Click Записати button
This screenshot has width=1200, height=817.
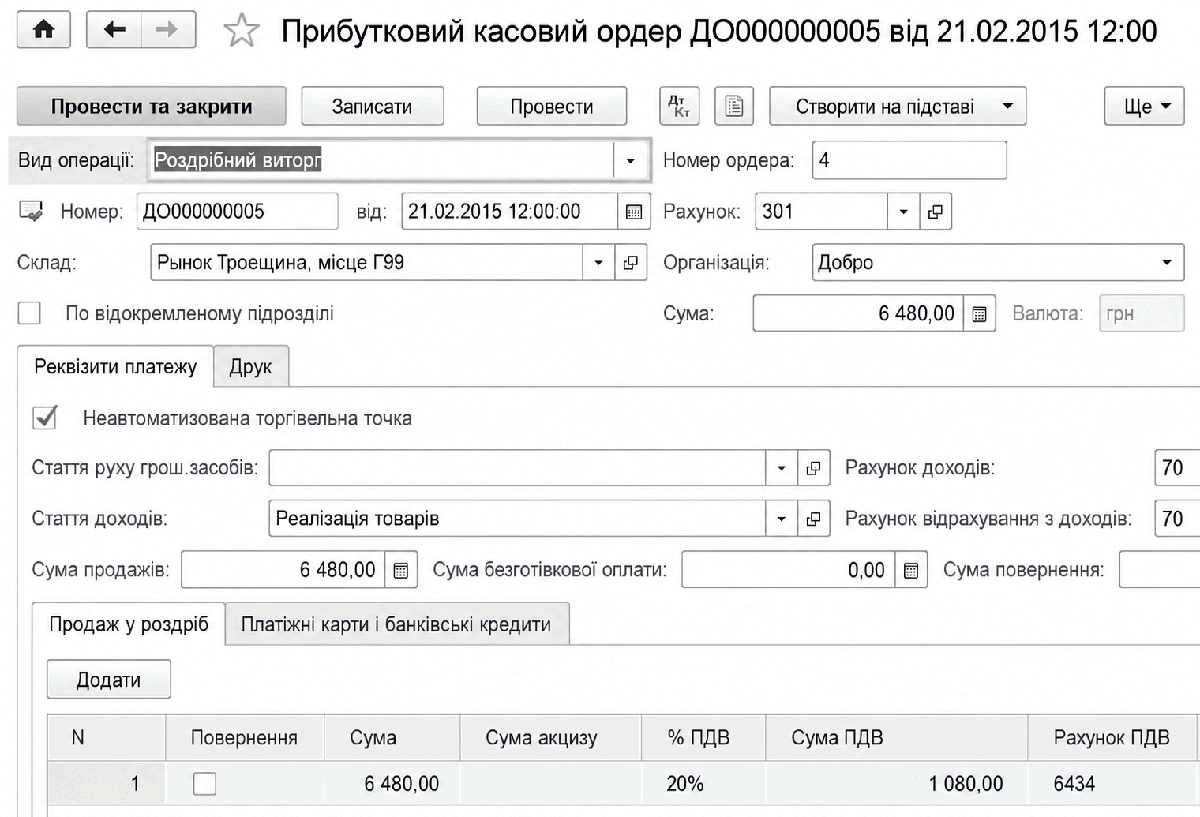point(373,107)
